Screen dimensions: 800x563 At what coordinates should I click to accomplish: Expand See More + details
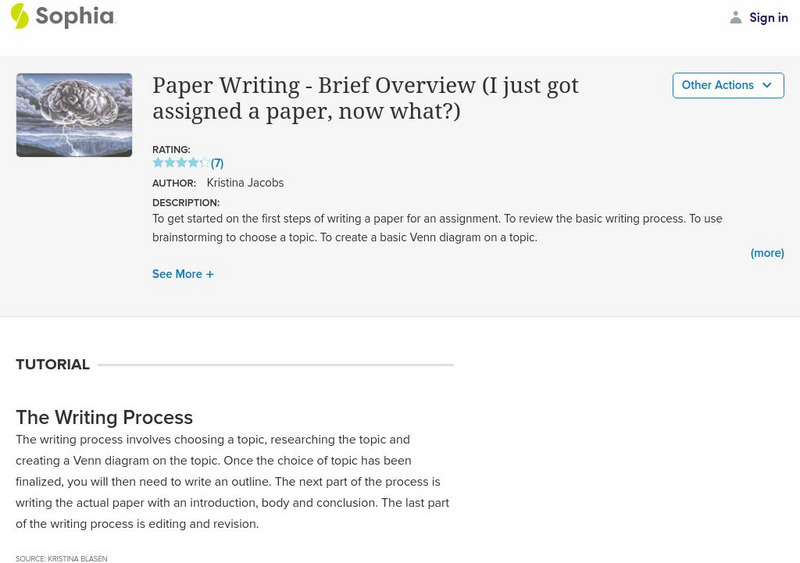click(x=183, y=274)
